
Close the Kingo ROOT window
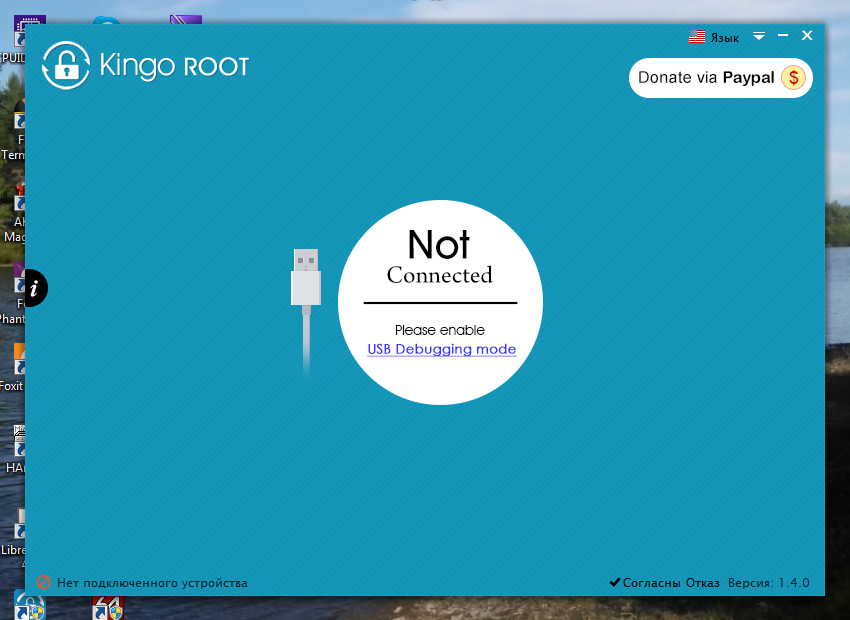[x=807, y=36]
